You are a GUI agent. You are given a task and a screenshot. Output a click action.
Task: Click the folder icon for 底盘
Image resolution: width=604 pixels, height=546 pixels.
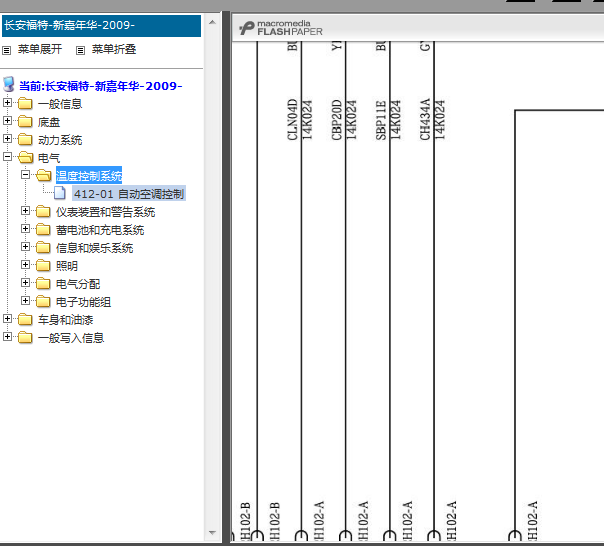tap(25, 121)
